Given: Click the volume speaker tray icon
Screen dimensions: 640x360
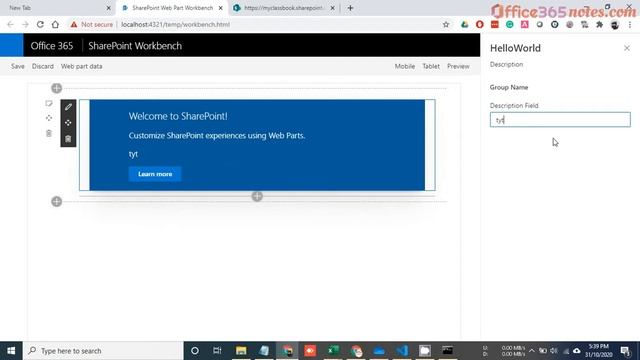Looking at the screenshot, I should 554,351.
